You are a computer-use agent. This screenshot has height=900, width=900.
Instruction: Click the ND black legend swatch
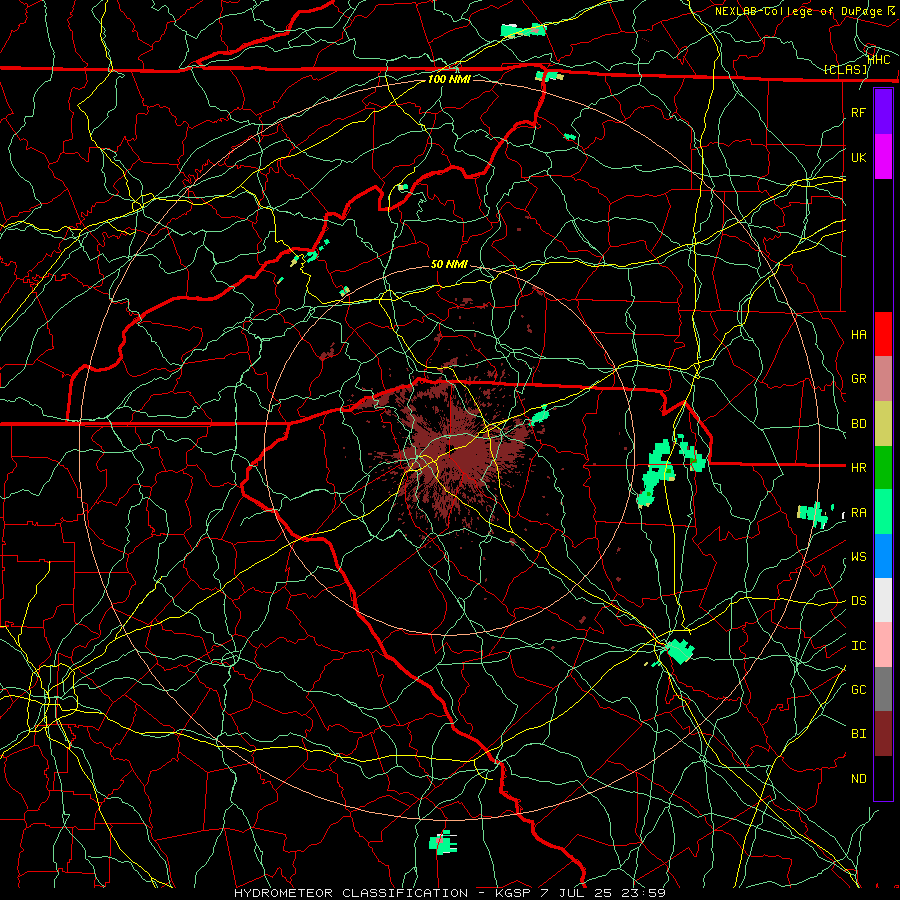pos(883,778)
